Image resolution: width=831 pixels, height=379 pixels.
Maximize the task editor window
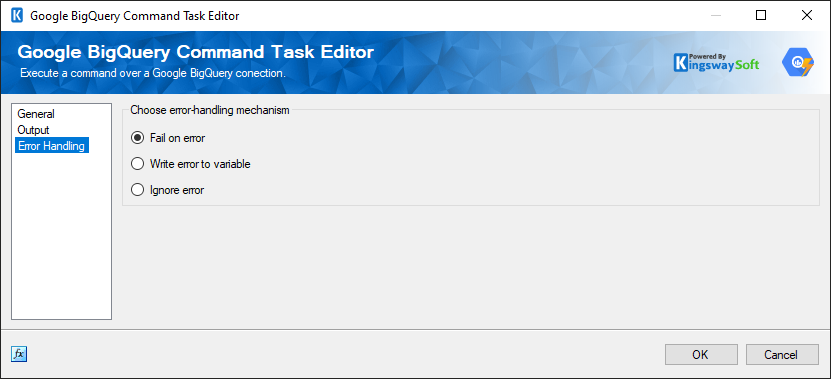(761, 15)
